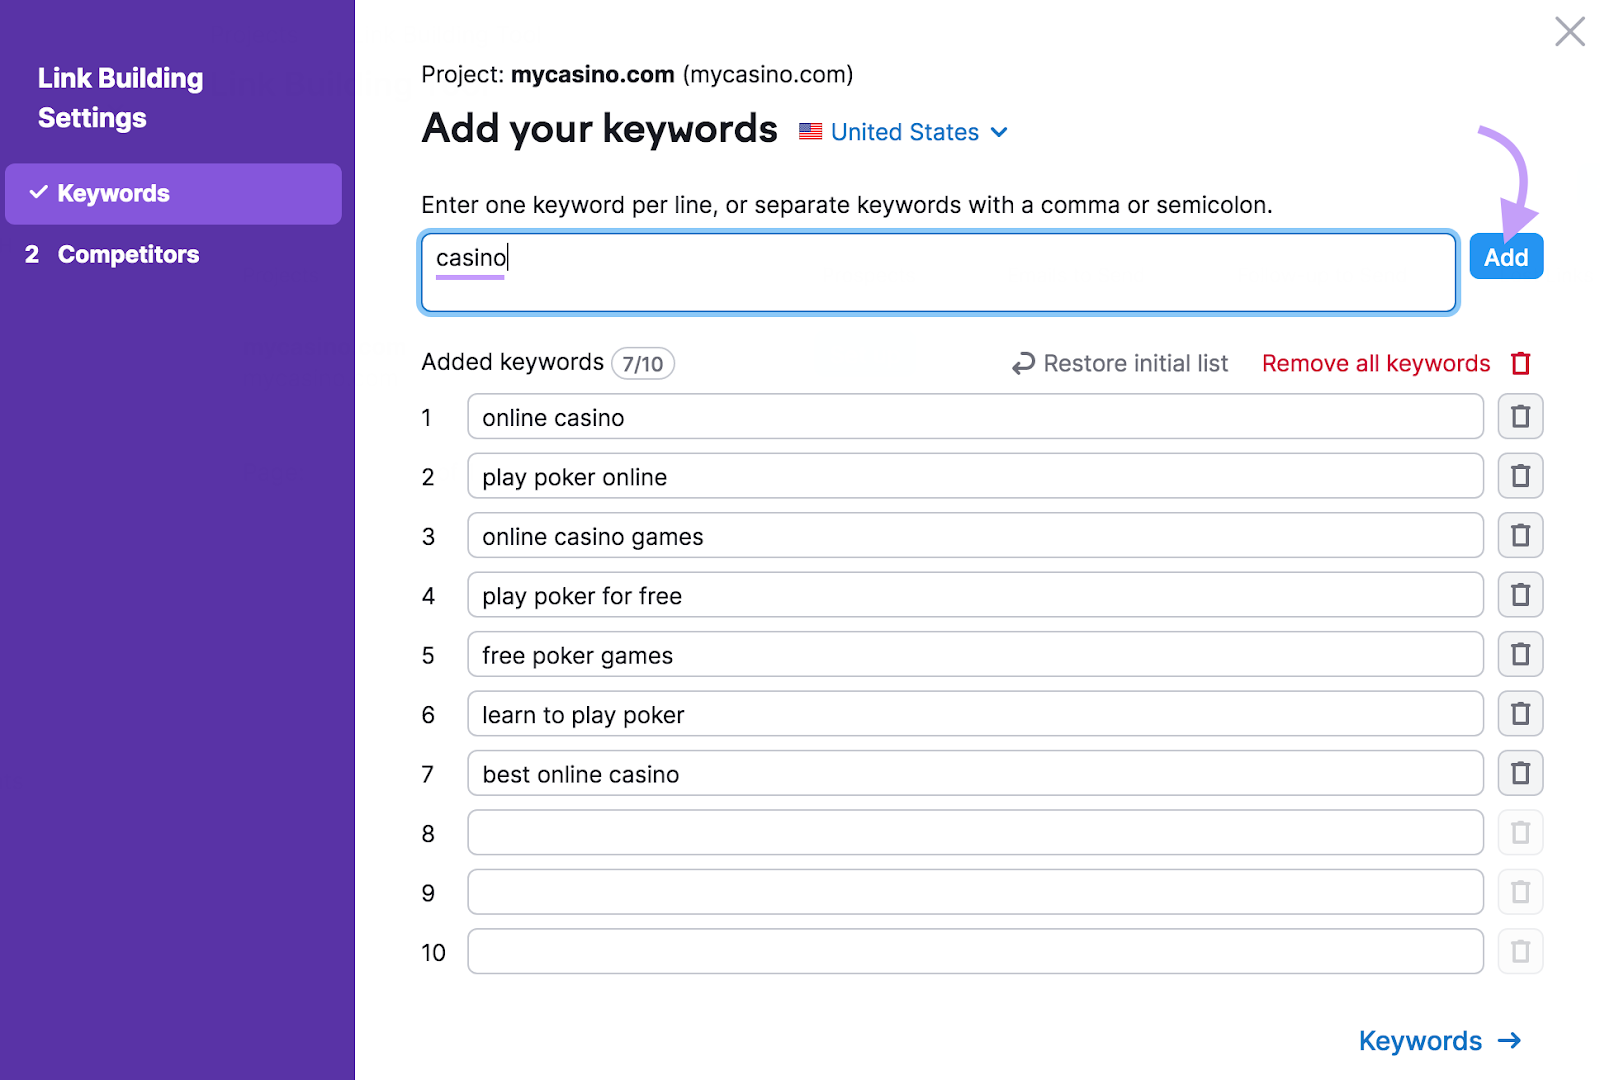Delete the "free poker games" keyword
Screen dimensions: 1600x1080
[1520, 654]
